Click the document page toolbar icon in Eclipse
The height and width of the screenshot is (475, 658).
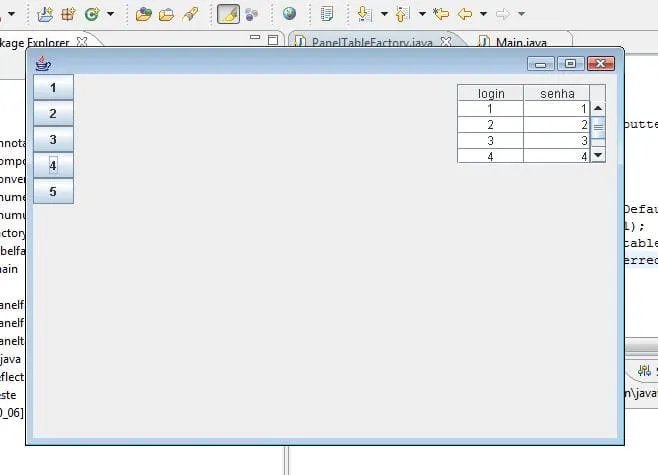[x=327, y=14]
